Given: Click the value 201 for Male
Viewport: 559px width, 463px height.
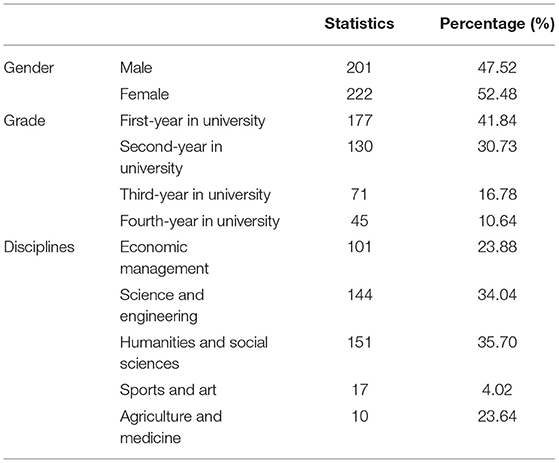Looking at the screenshot, I should [359, 68].
